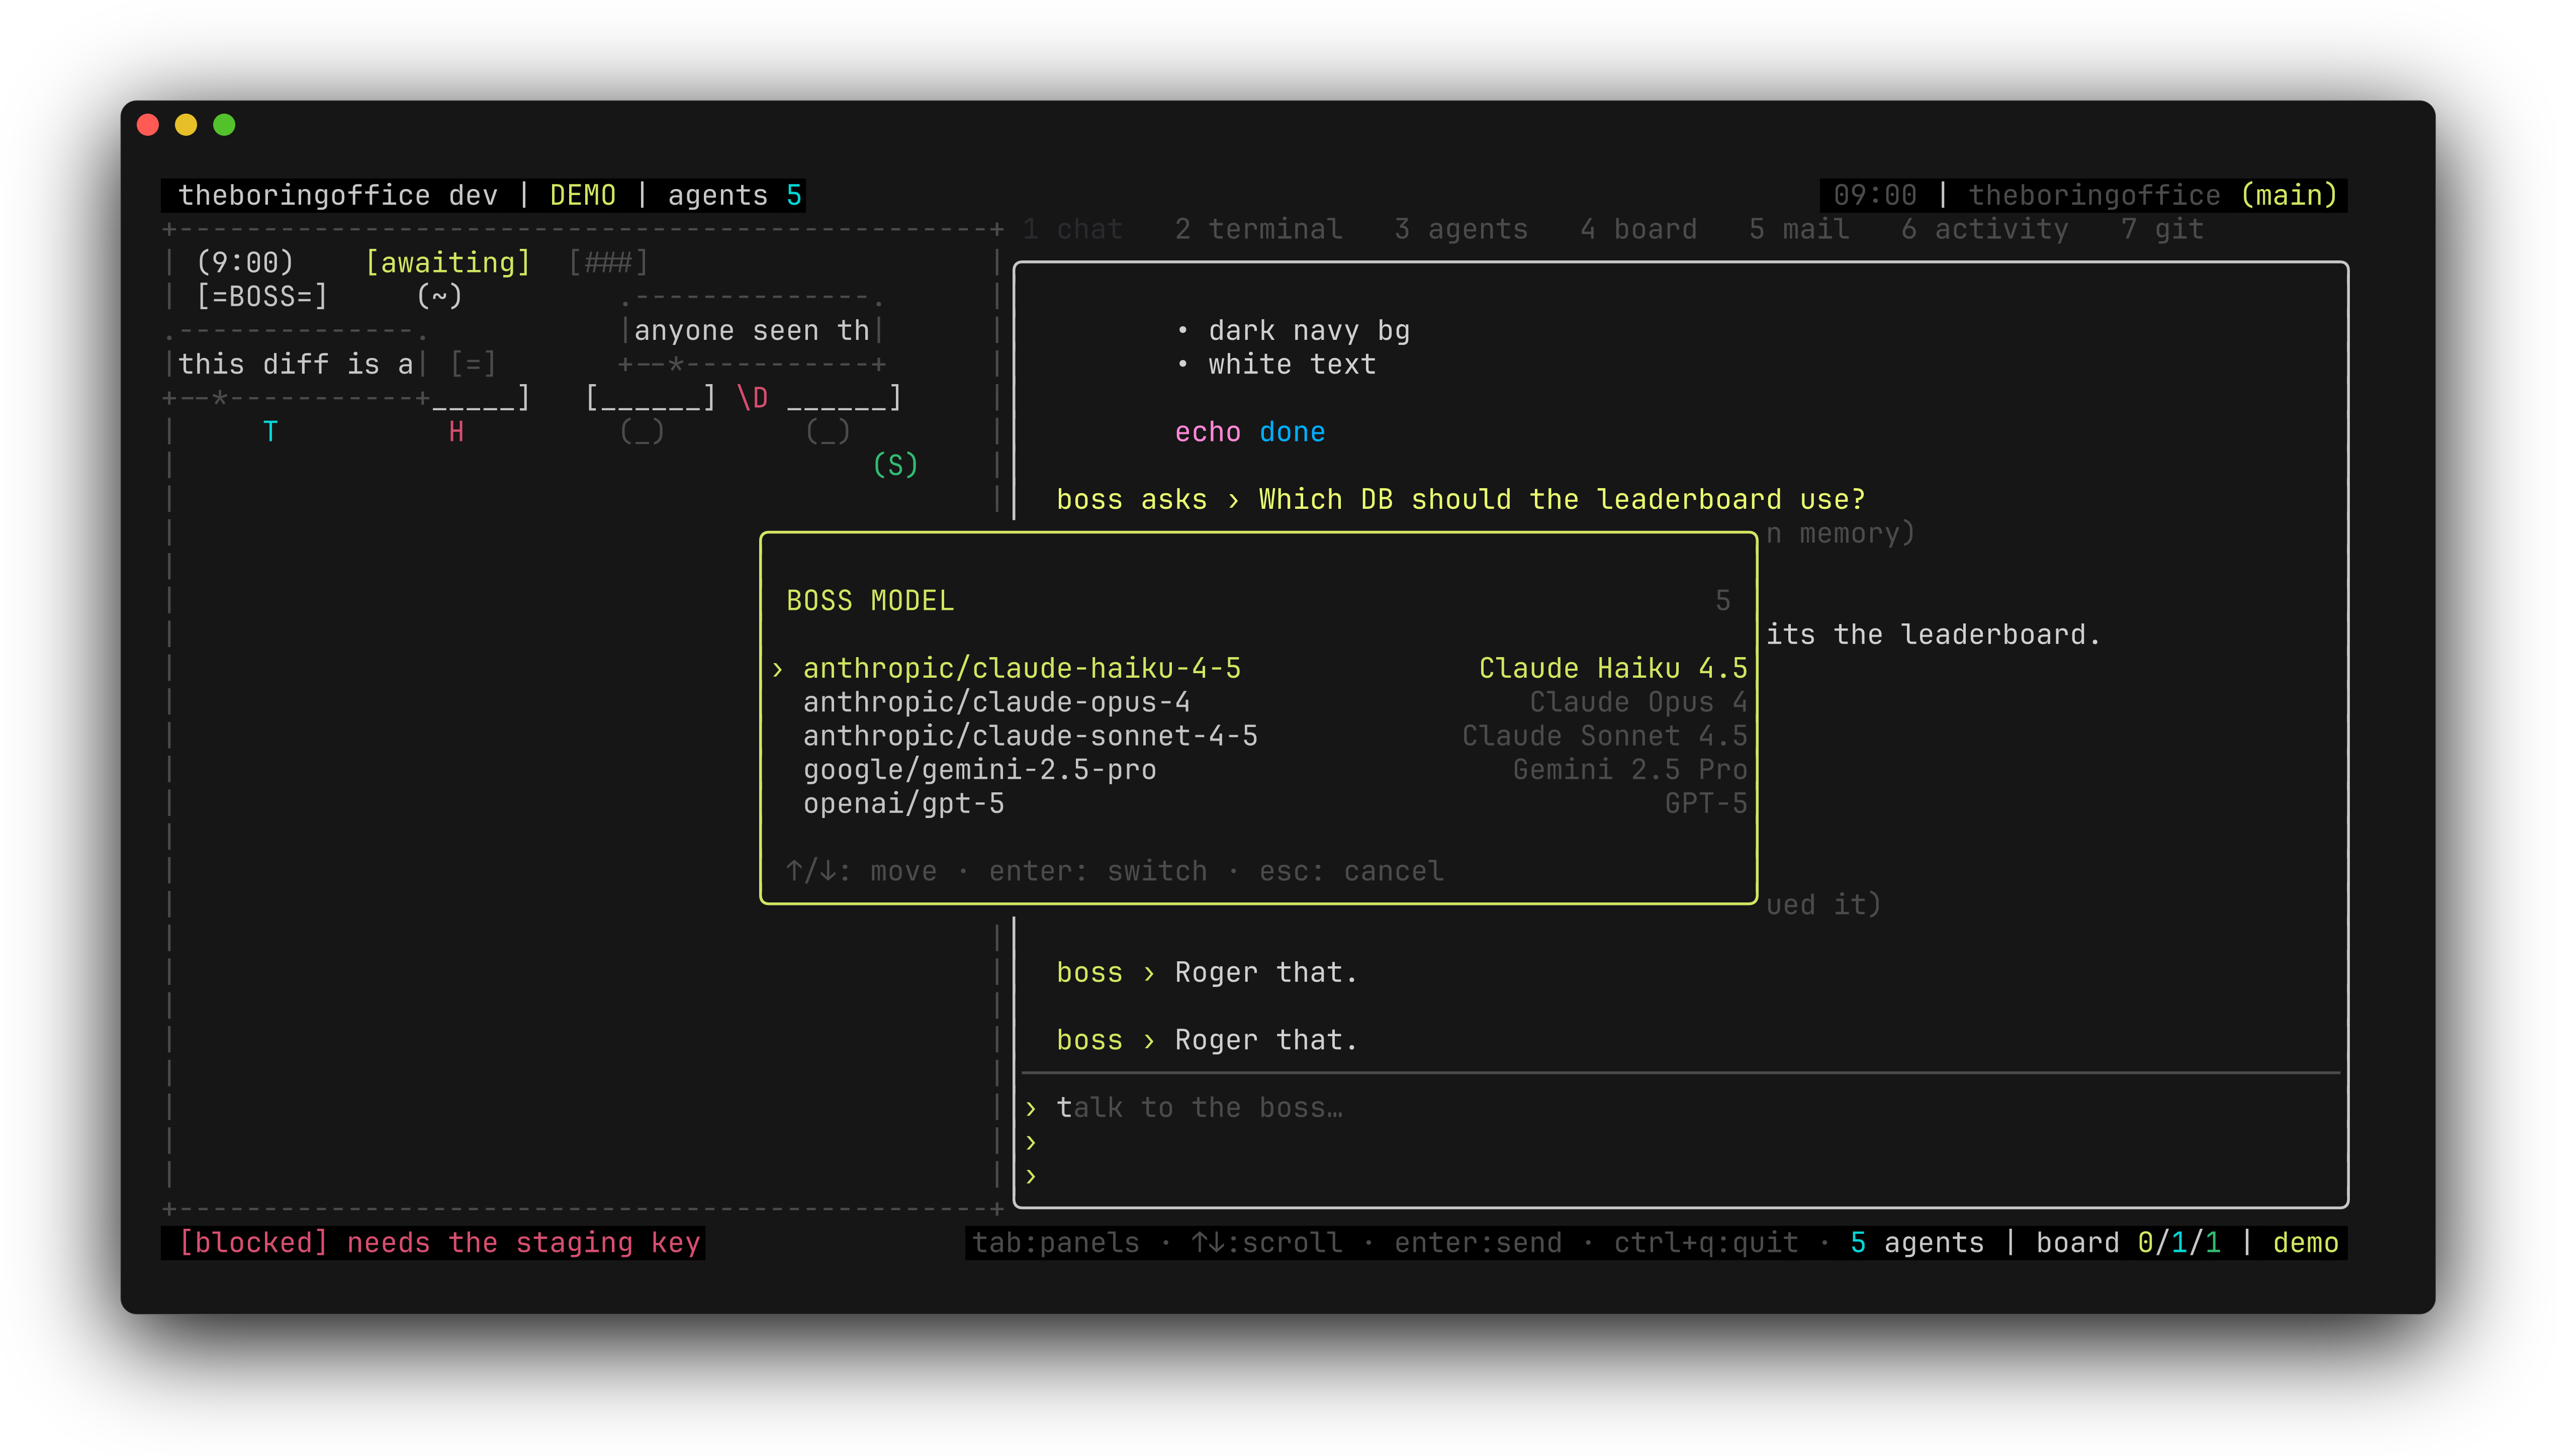Click 'Which DB should the leaderboard use?' question

click(1562, 499)
